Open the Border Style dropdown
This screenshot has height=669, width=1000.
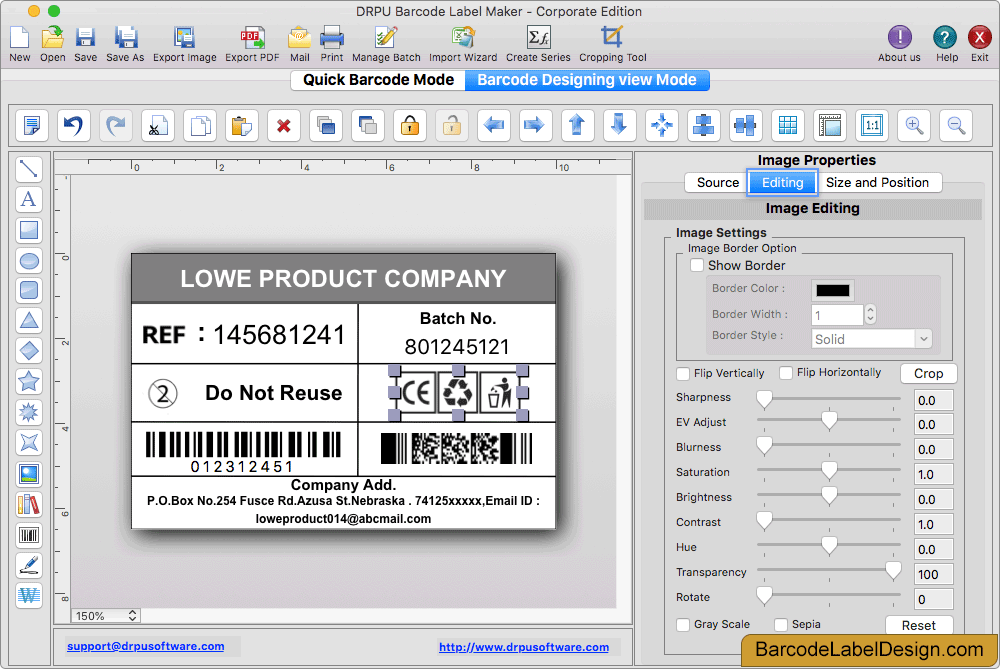click(x=871, y=339)
